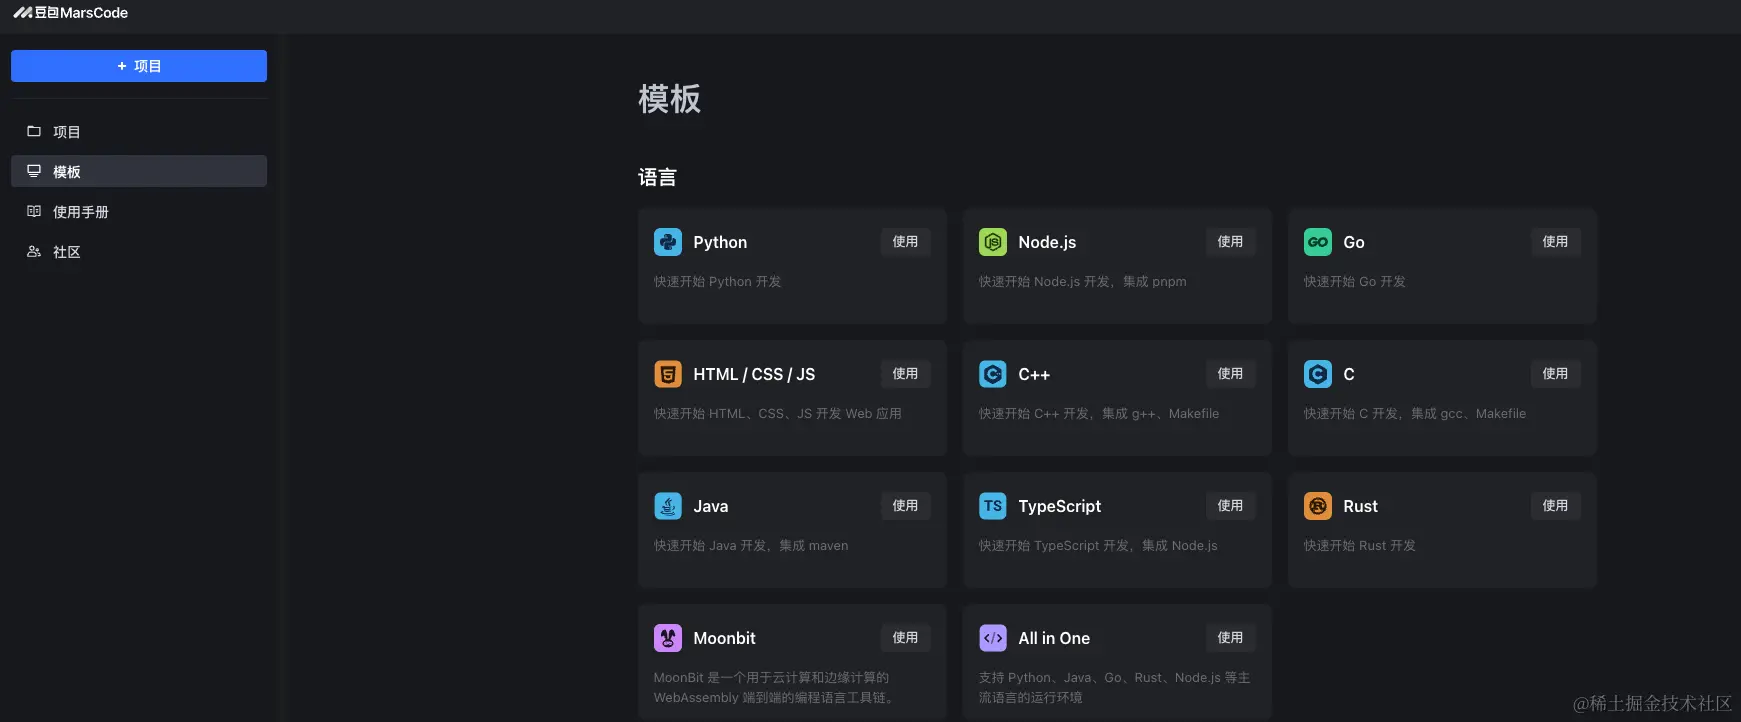Click the Node.js card title
The height and width of the screenshot is (722, 1741).
(1047, 242)
